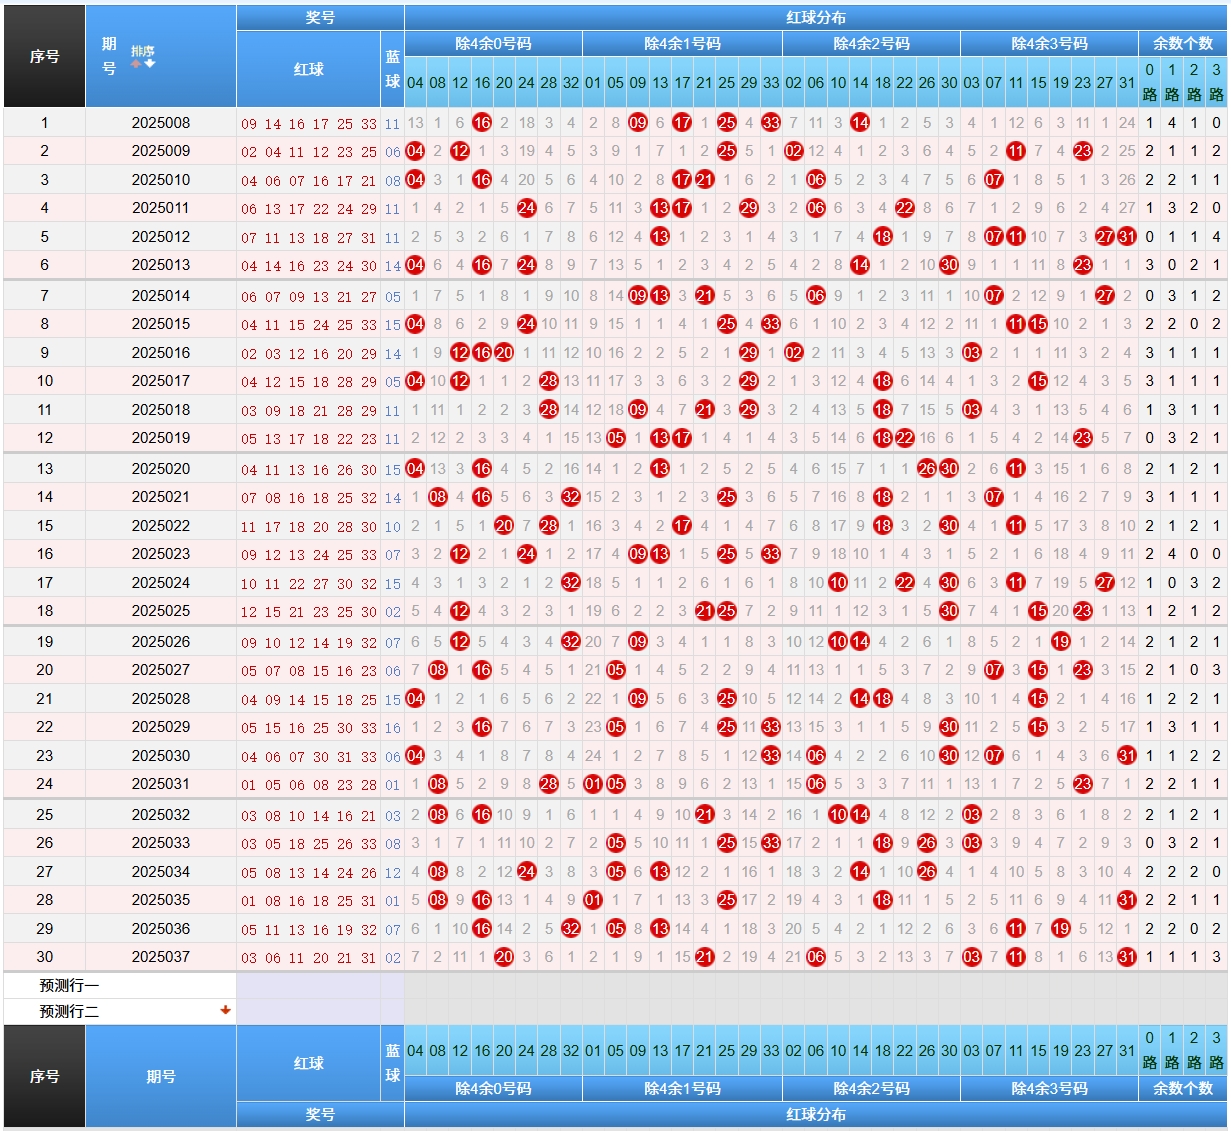Toggle 预测行一 cell under number 04 column
The height and width of the screenshot is (1131, 1231).
pyautogui.click(x=415, y=985)
